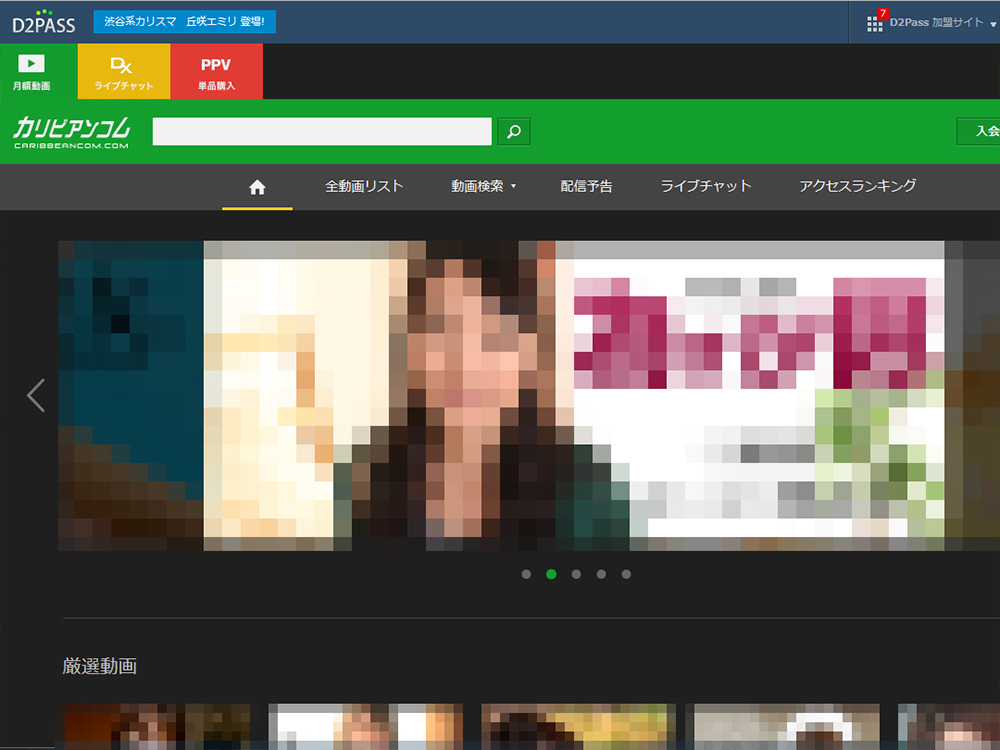The width and height of the screenshot is (1000, 750).
Task: Select the yellow ライブチャット DX icon
Action: coord(124,71)
